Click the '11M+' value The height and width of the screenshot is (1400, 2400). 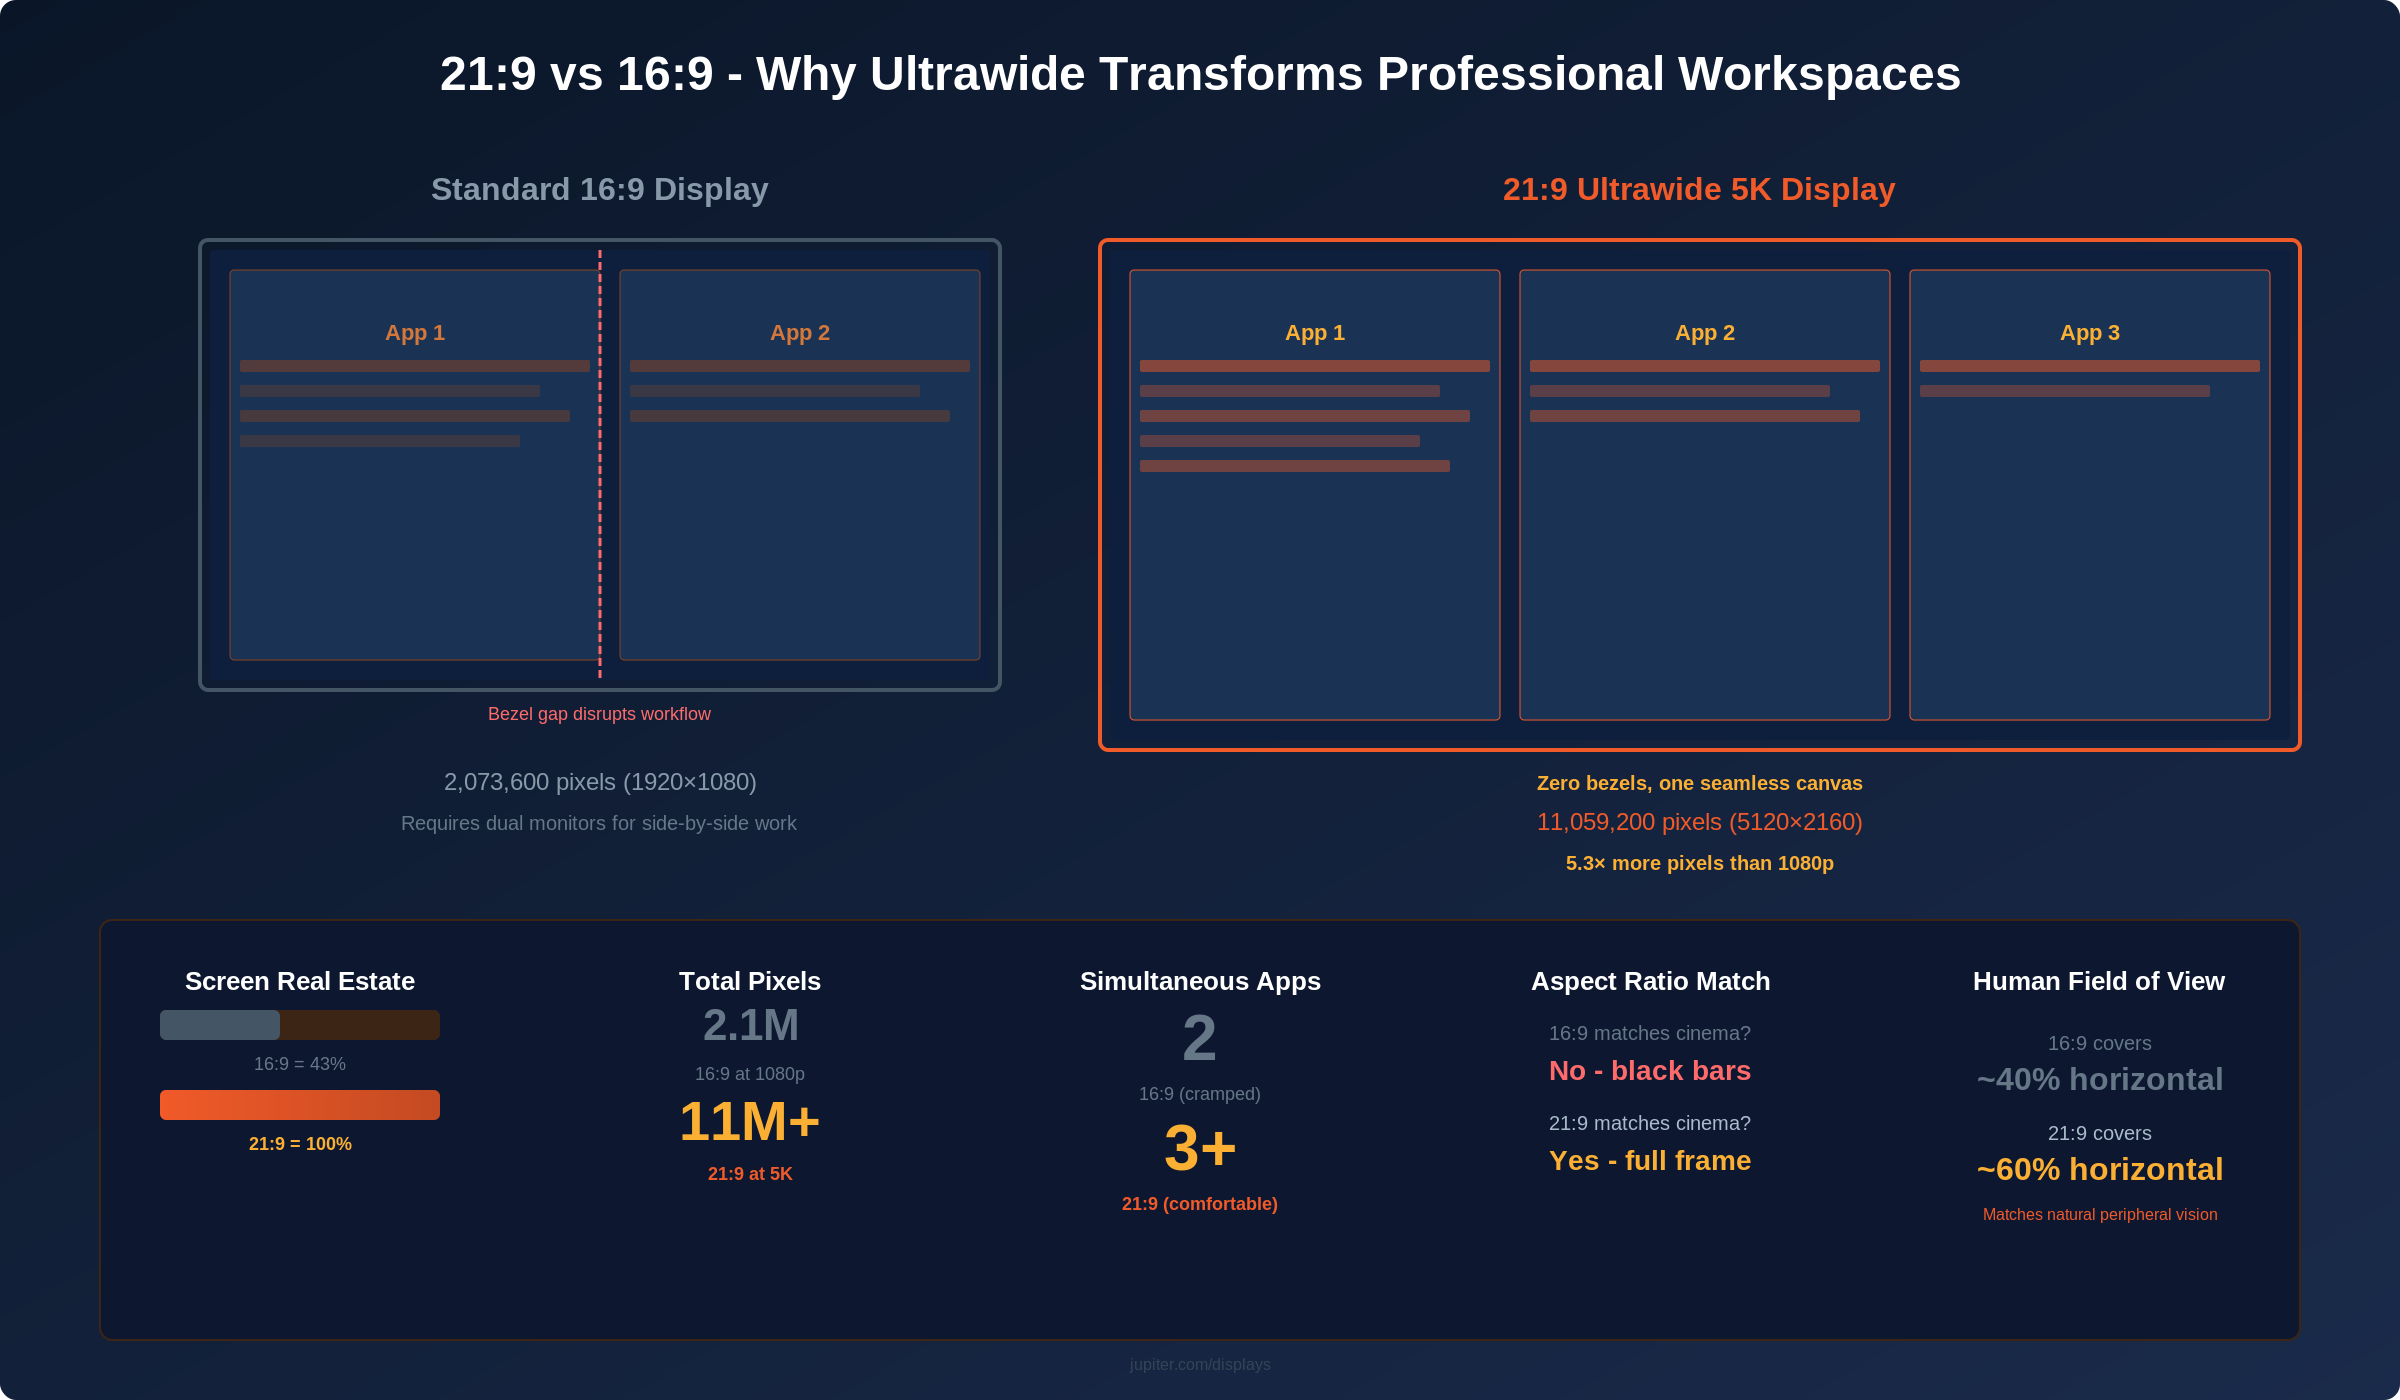point(750,1122)
